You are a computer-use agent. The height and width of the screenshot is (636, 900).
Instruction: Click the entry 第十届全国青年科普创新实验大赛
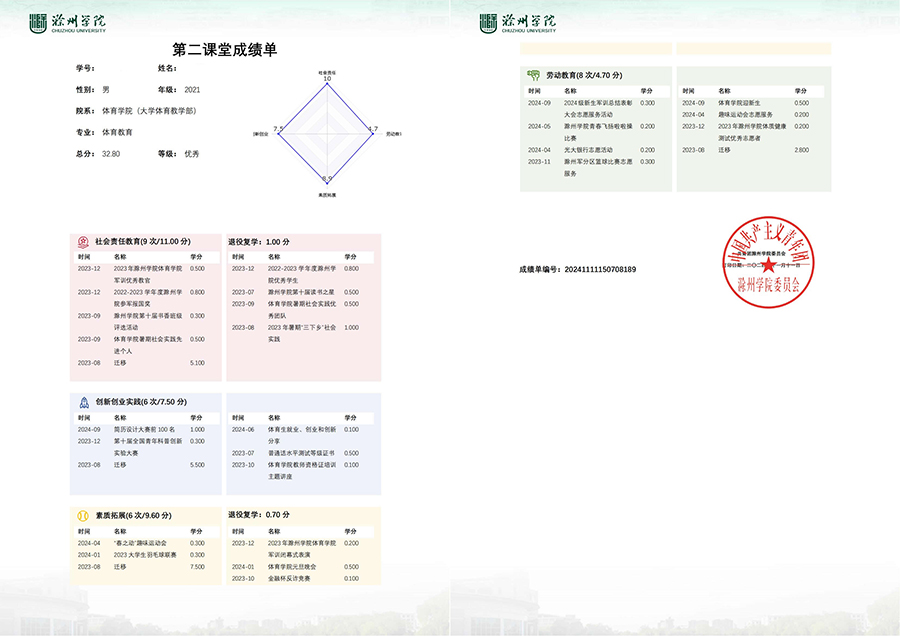(148, 447)
